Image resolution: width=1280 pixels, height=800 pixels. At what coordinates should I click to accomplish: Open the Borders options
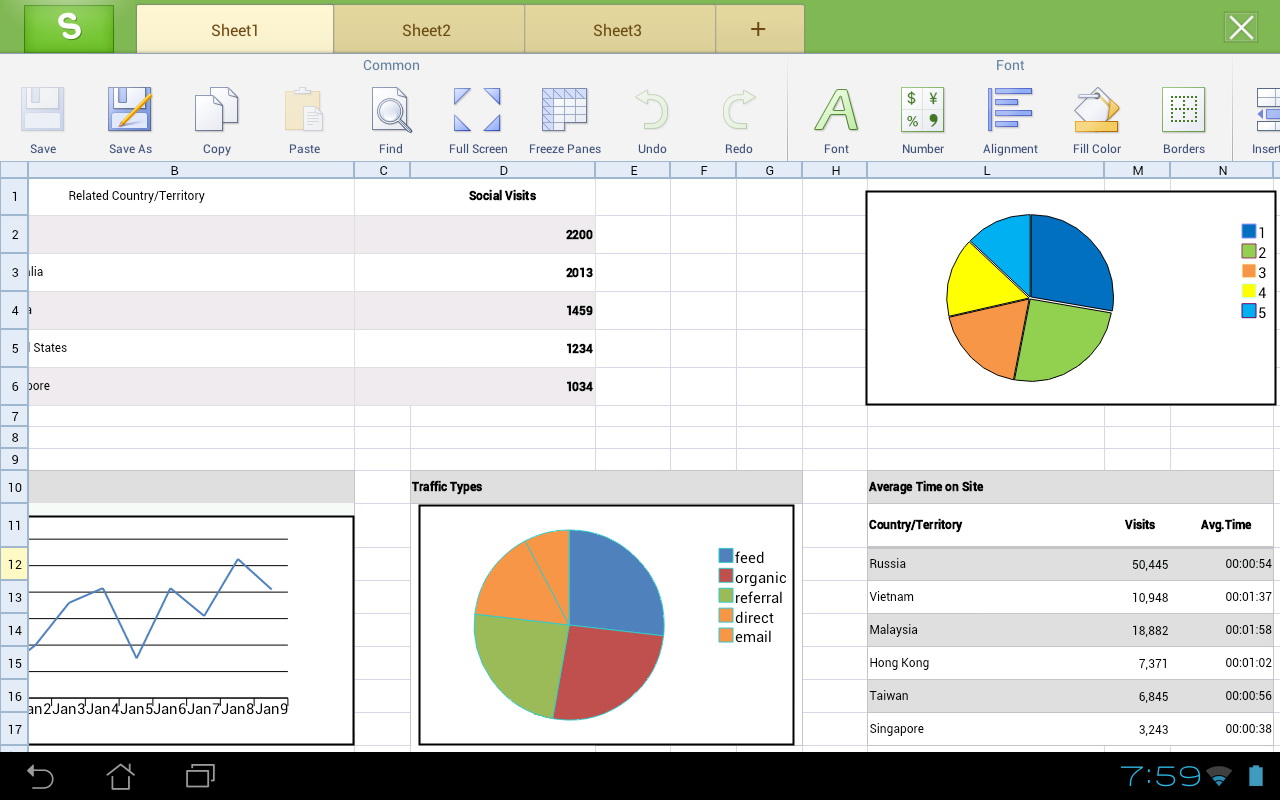pos(1184,115)
